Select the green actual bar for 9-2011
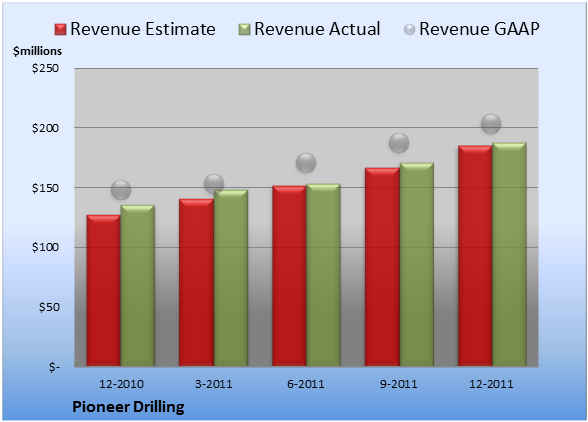588x422 pixels. pos(417,264)
